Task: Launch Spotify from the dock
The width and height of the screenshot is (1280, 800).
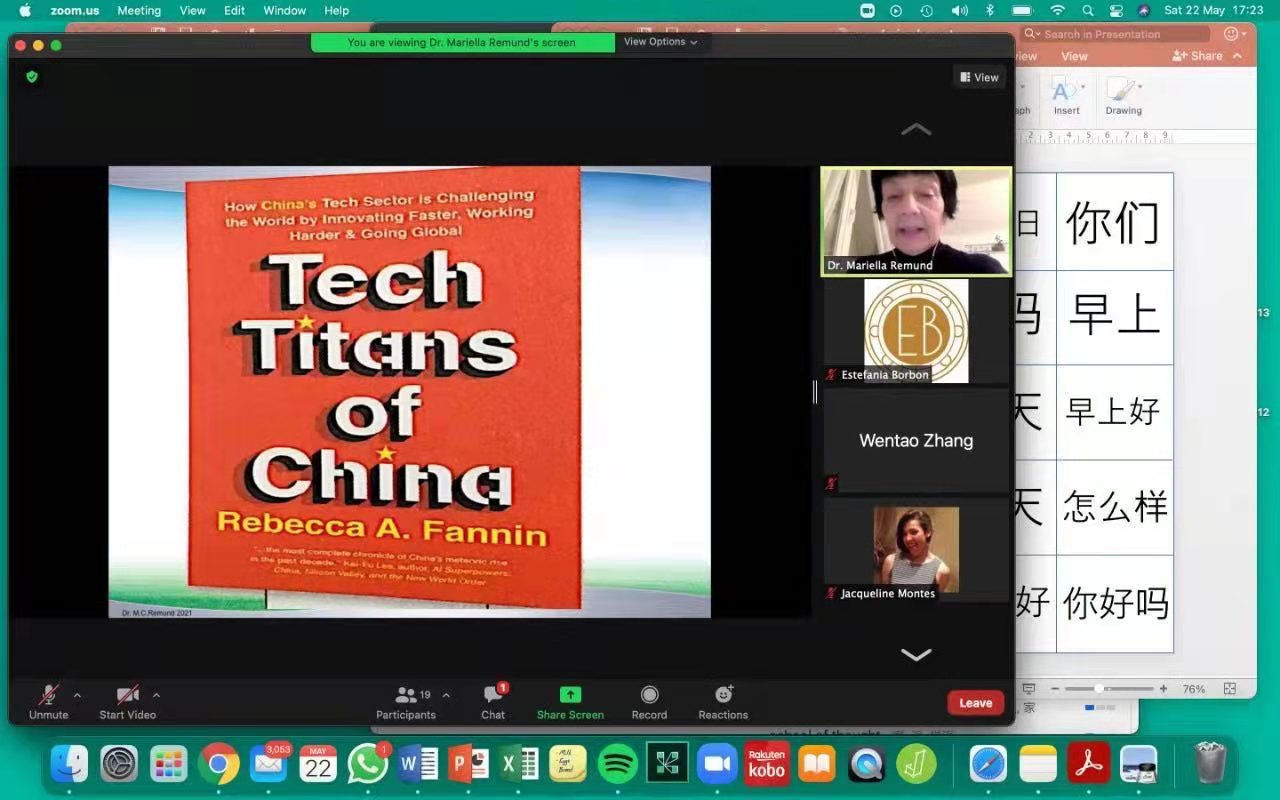Action: click(x=618, y=765)
